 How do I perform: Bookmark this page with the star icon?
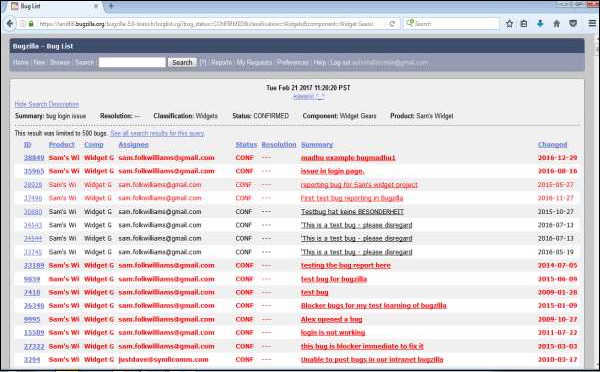click(509, 24)
